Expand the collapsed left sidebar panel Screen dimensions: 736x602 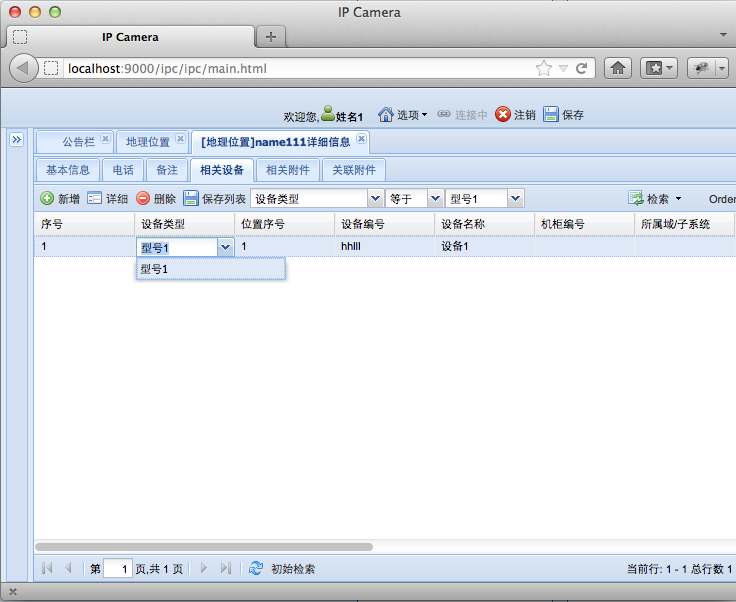[16, 141]
